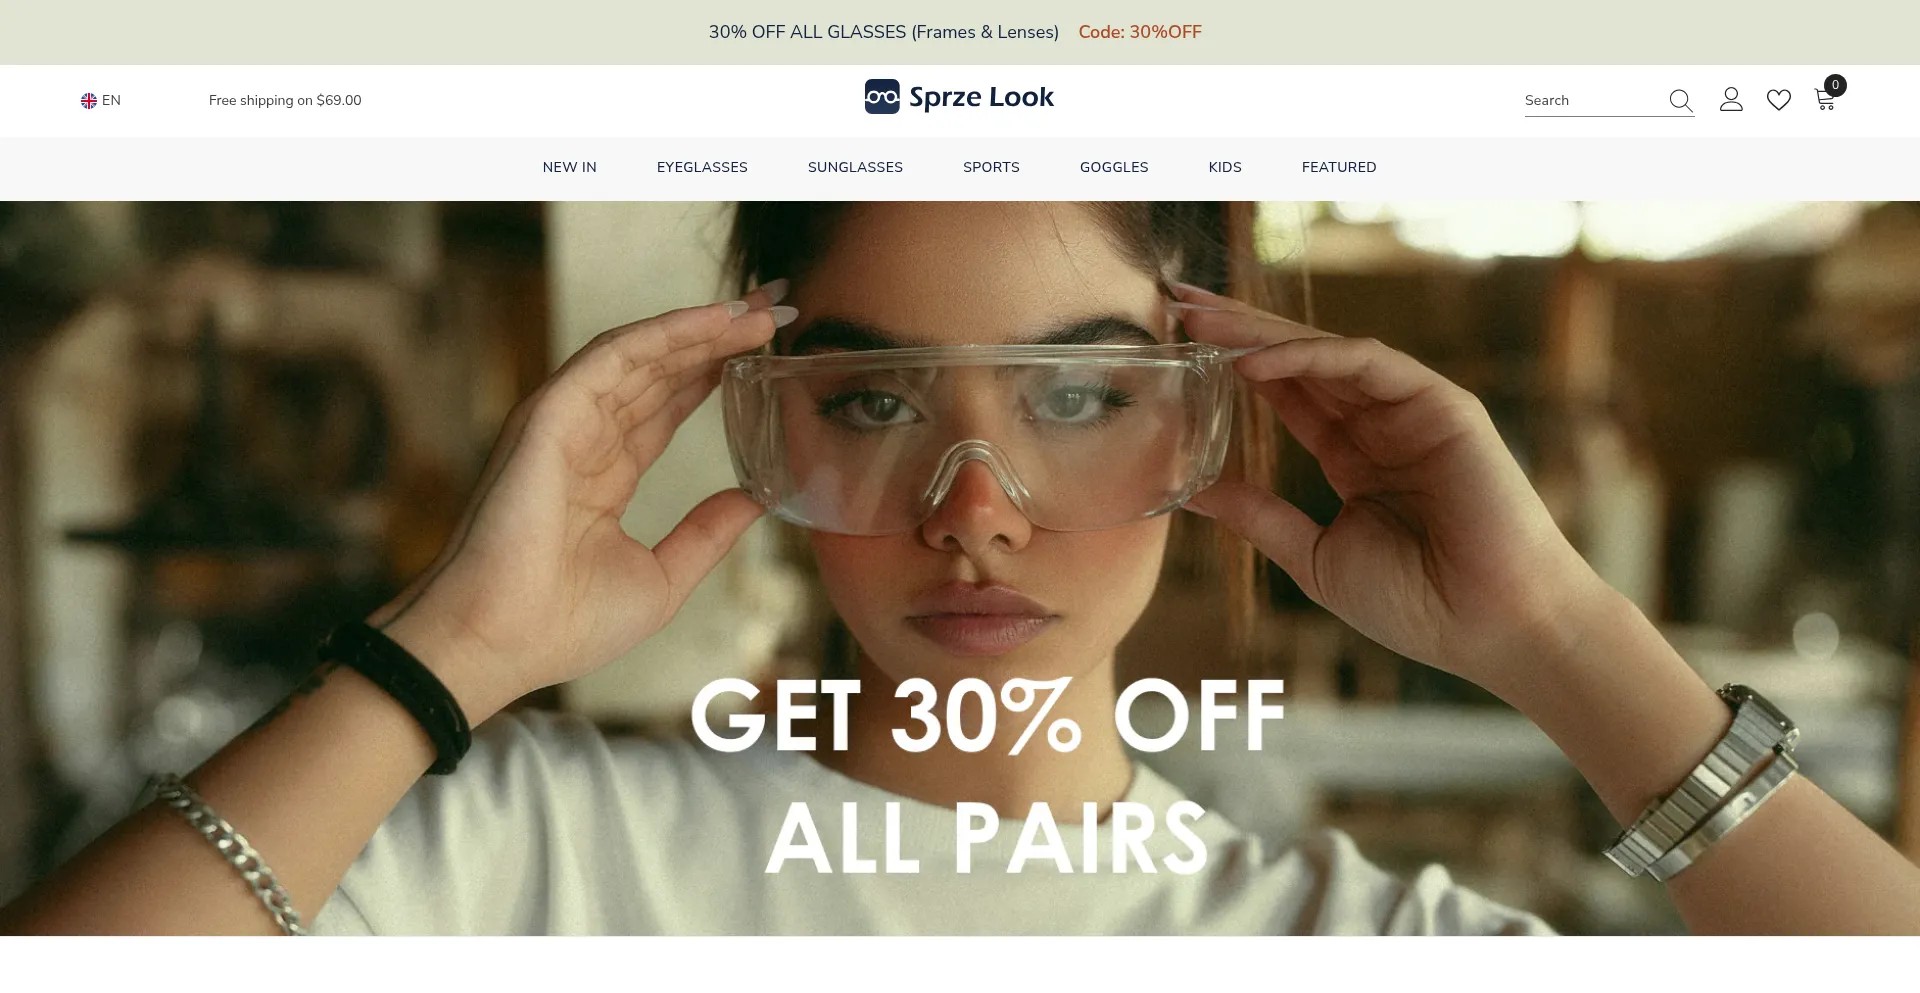The image size is (1920, 993).
Task: Open the Sports menu item
Action: 991,167
